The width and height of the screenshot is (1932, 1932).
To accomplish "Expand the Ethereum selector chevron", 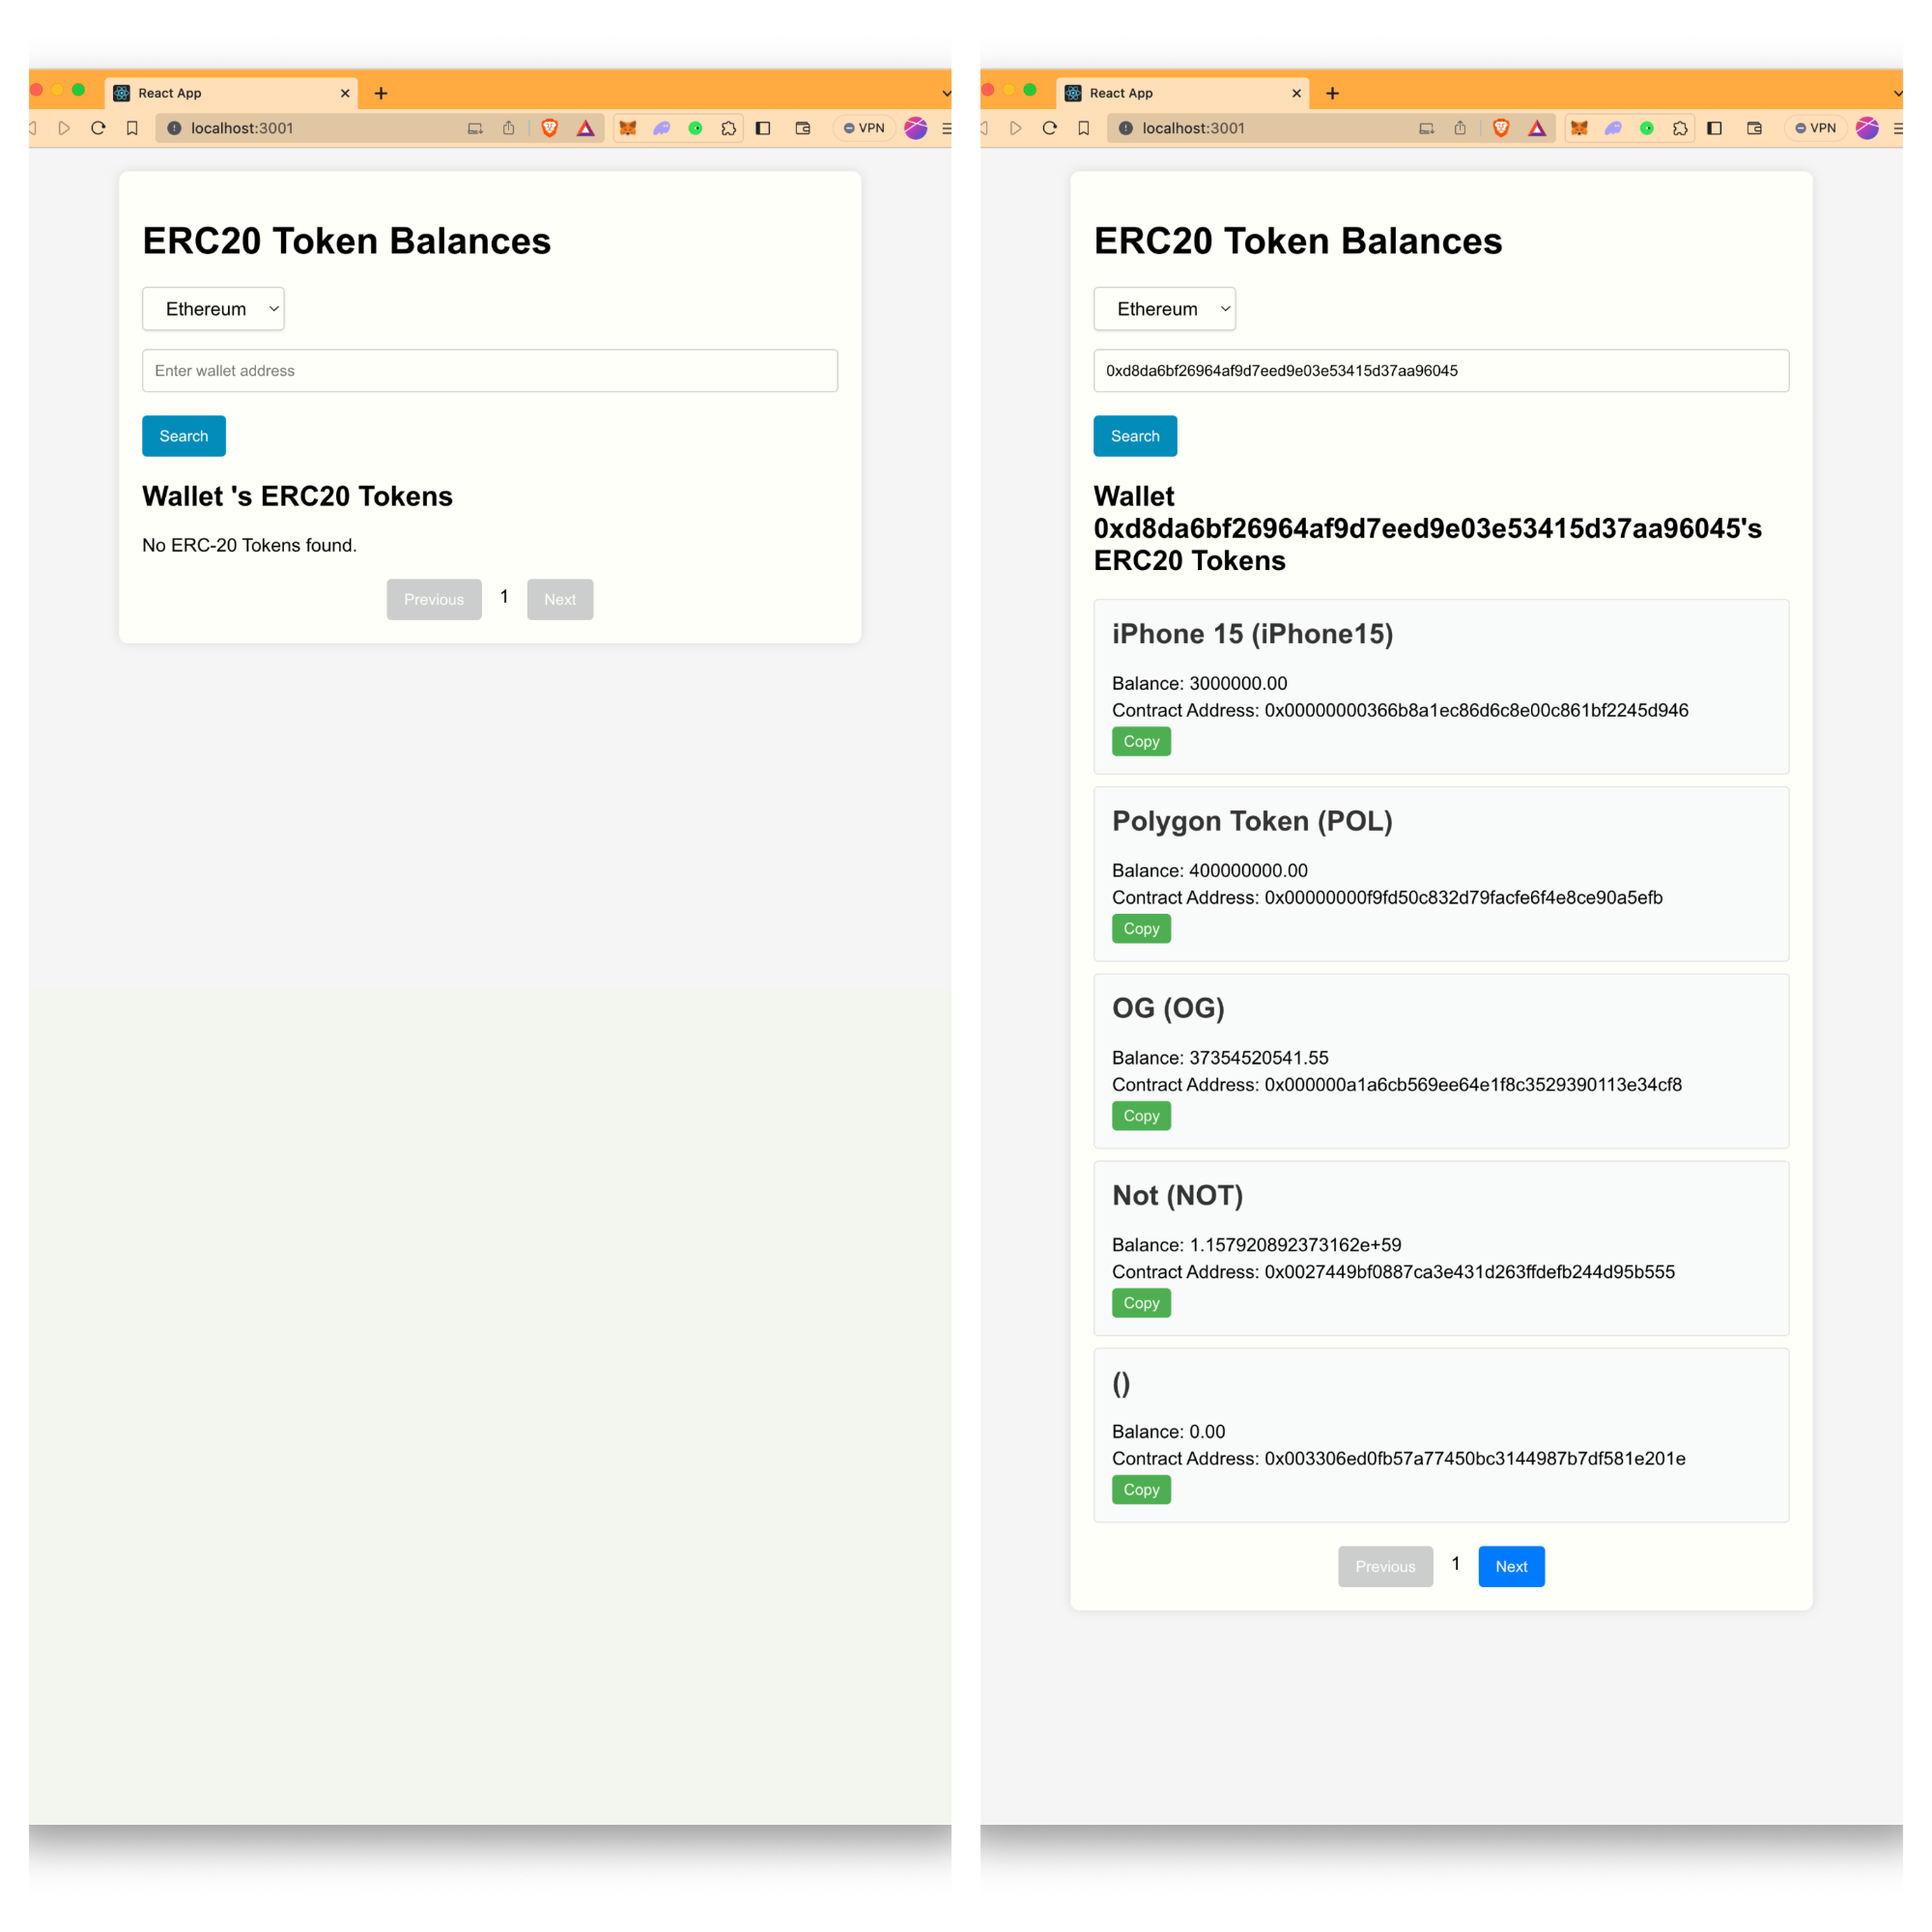I will [x=274, y=308].
